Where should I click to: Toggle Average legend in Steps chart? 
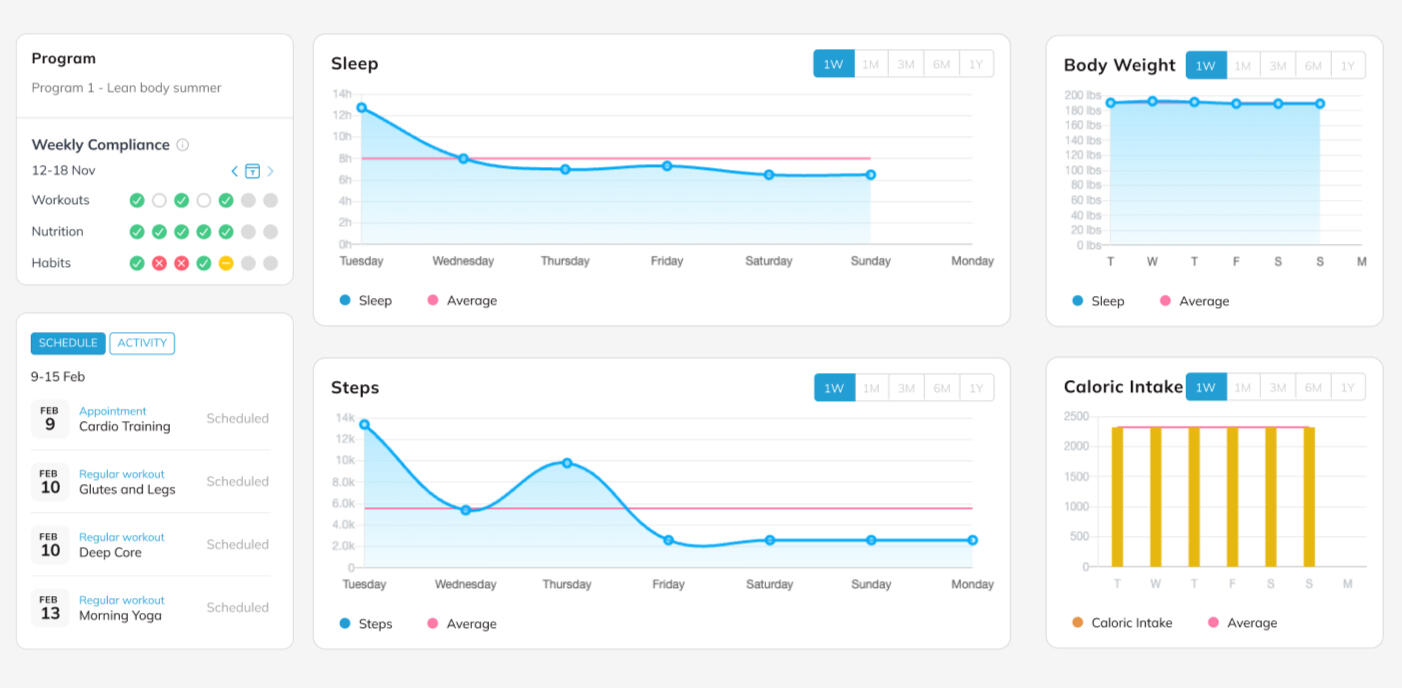point(462,624)
